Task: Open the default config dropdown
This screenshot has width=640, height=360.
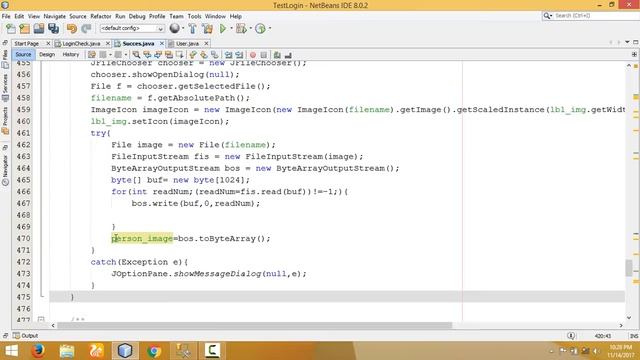Action: 132,29
